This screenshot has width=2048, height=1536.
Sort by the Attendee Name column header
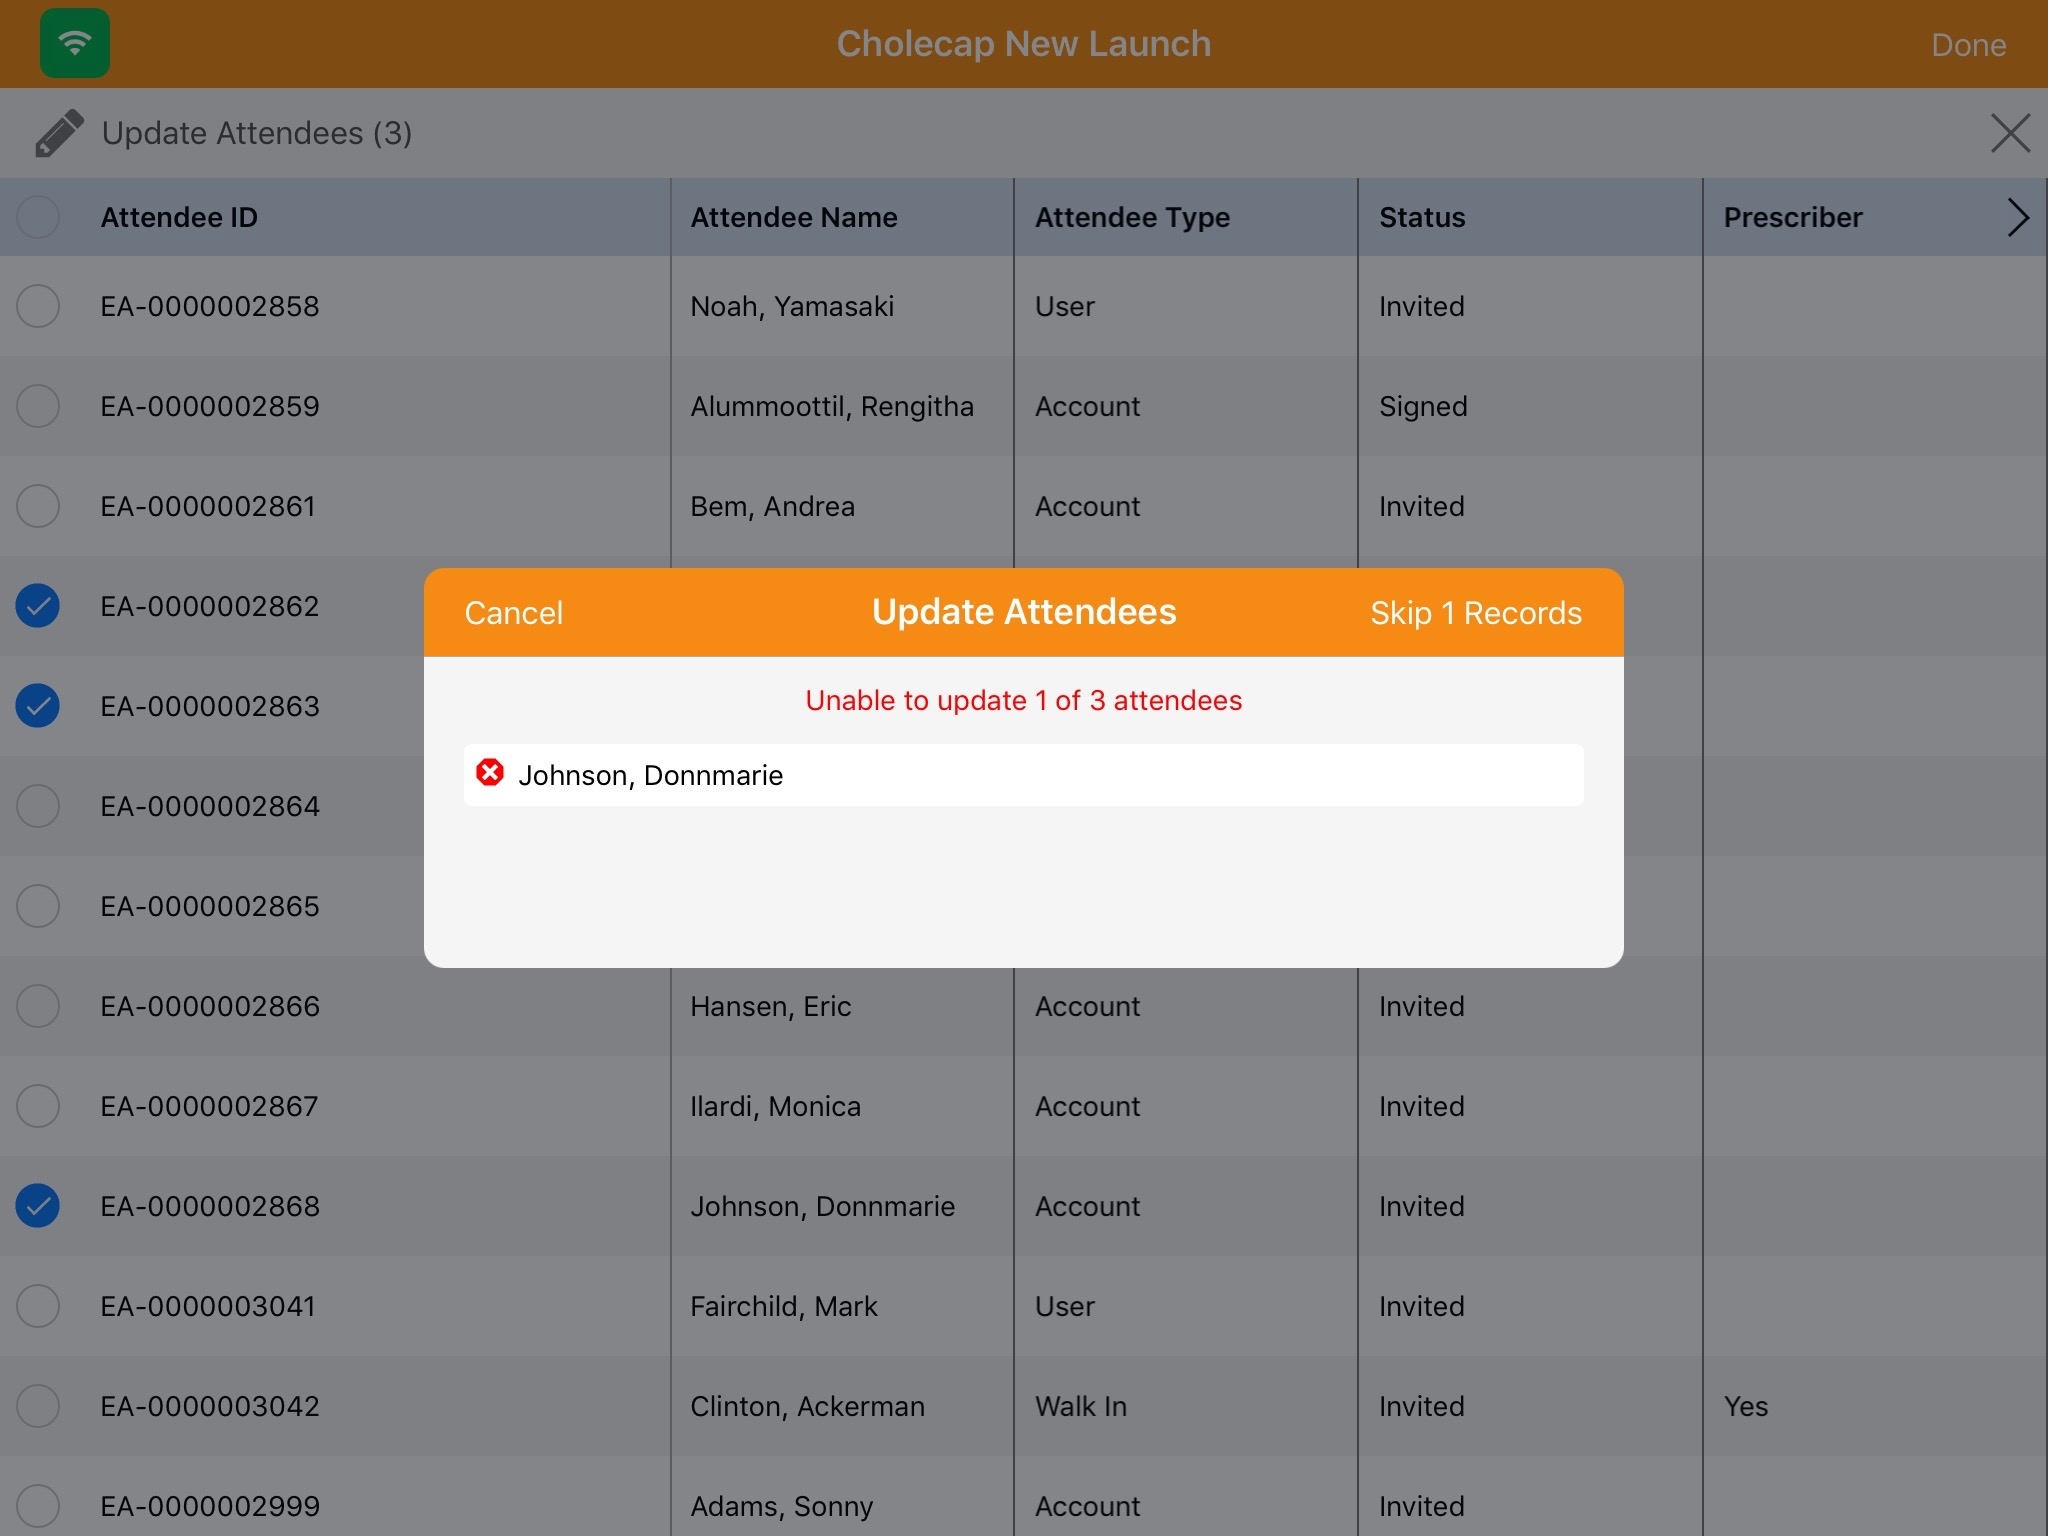pos(794,217)
